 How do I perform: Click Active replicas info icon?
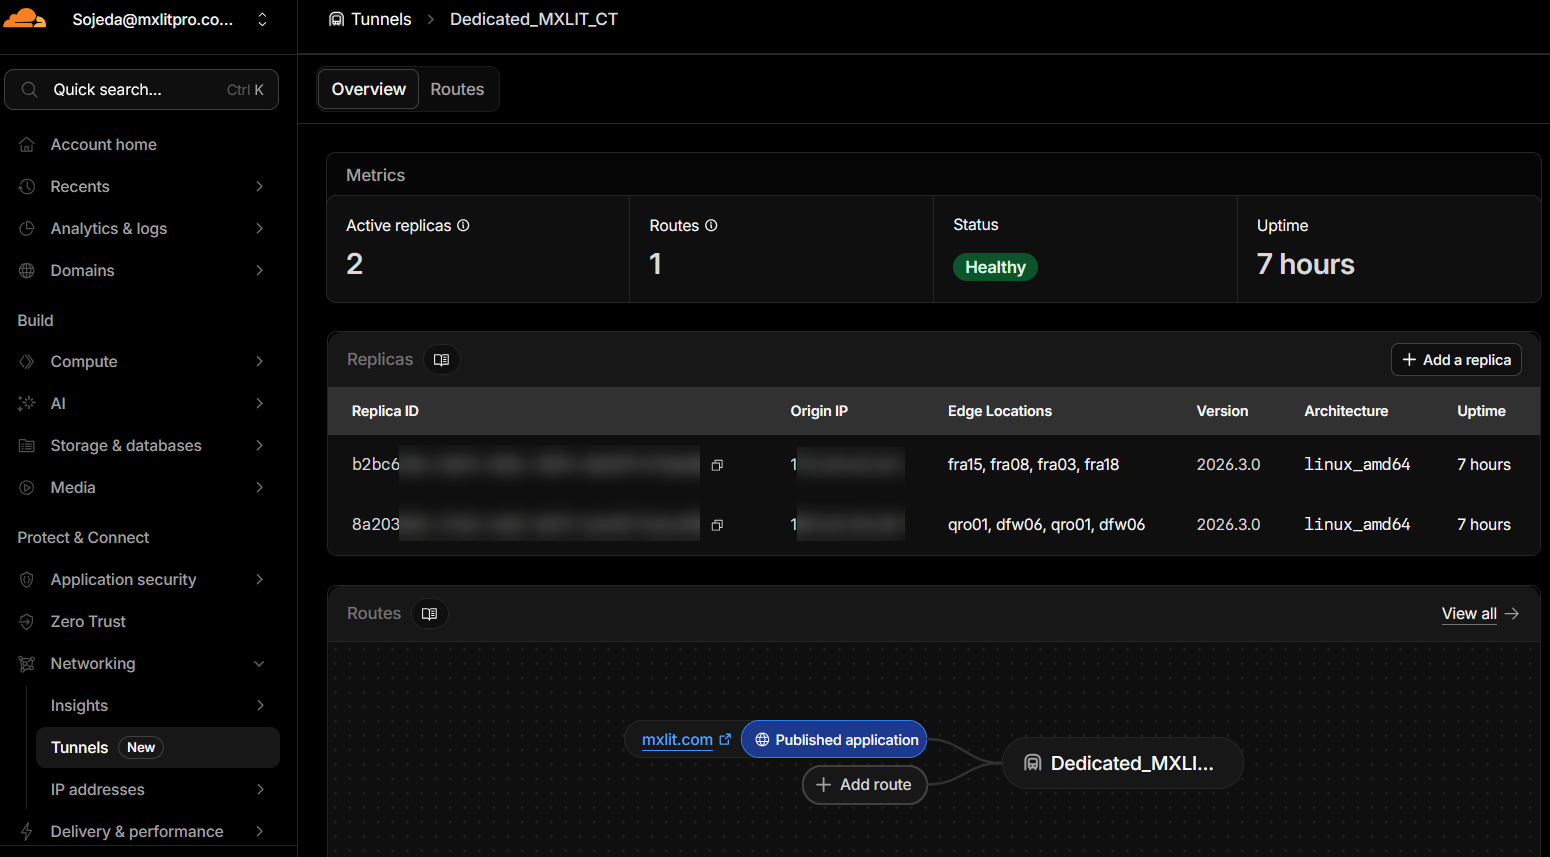tap(463, 226)
